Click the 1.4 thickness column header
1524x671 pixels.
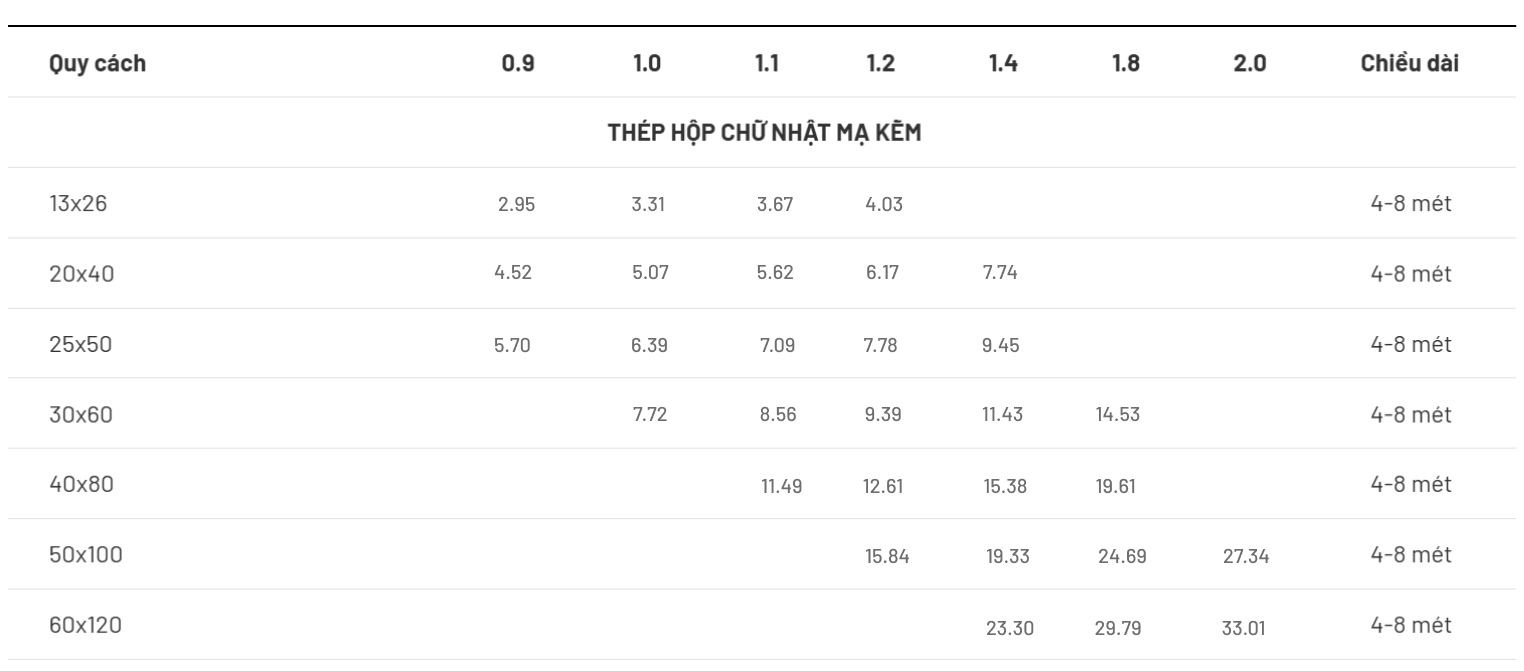1003,64
